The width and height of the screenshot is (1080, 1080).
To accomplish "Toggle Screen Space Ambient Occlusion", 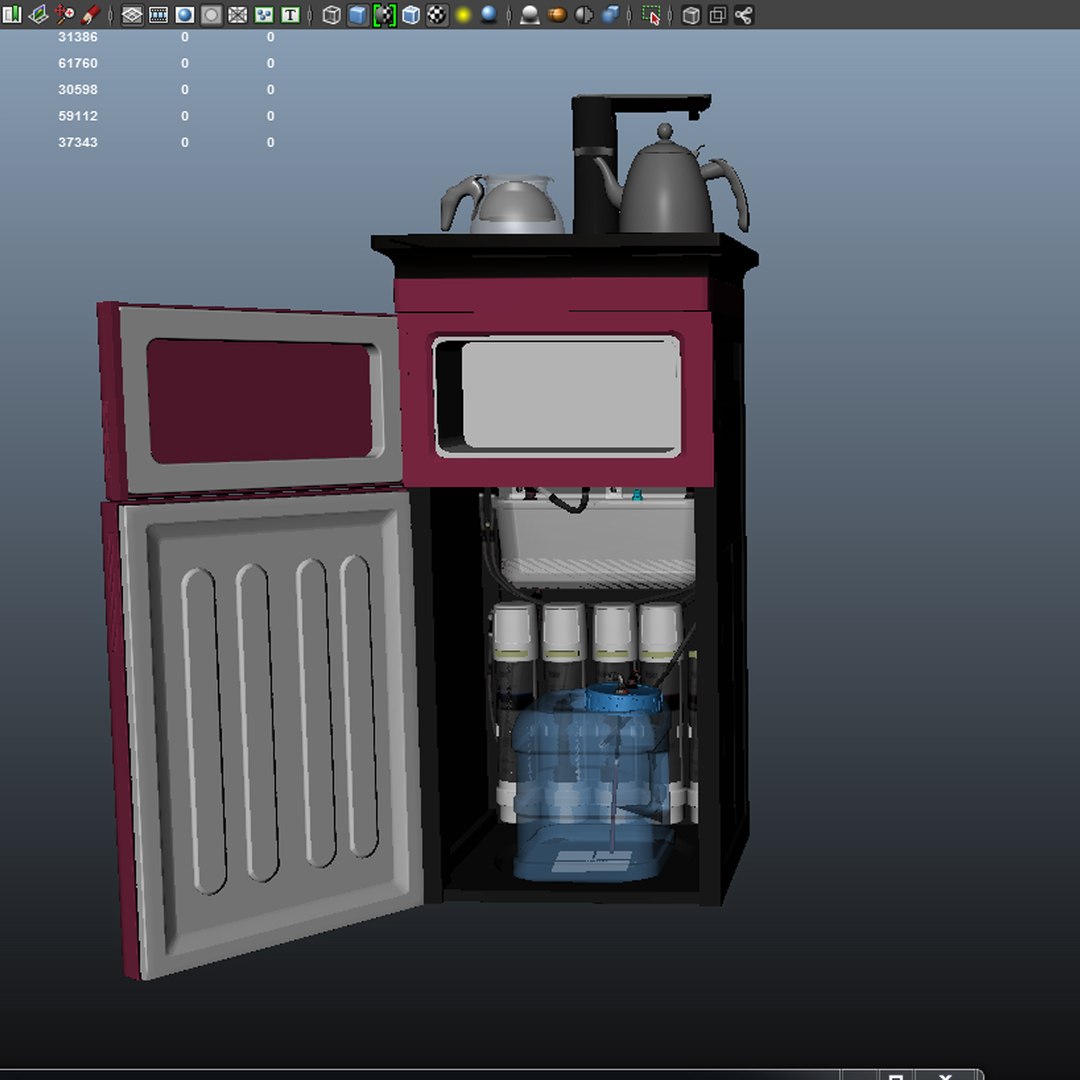I will click(530, 14).
